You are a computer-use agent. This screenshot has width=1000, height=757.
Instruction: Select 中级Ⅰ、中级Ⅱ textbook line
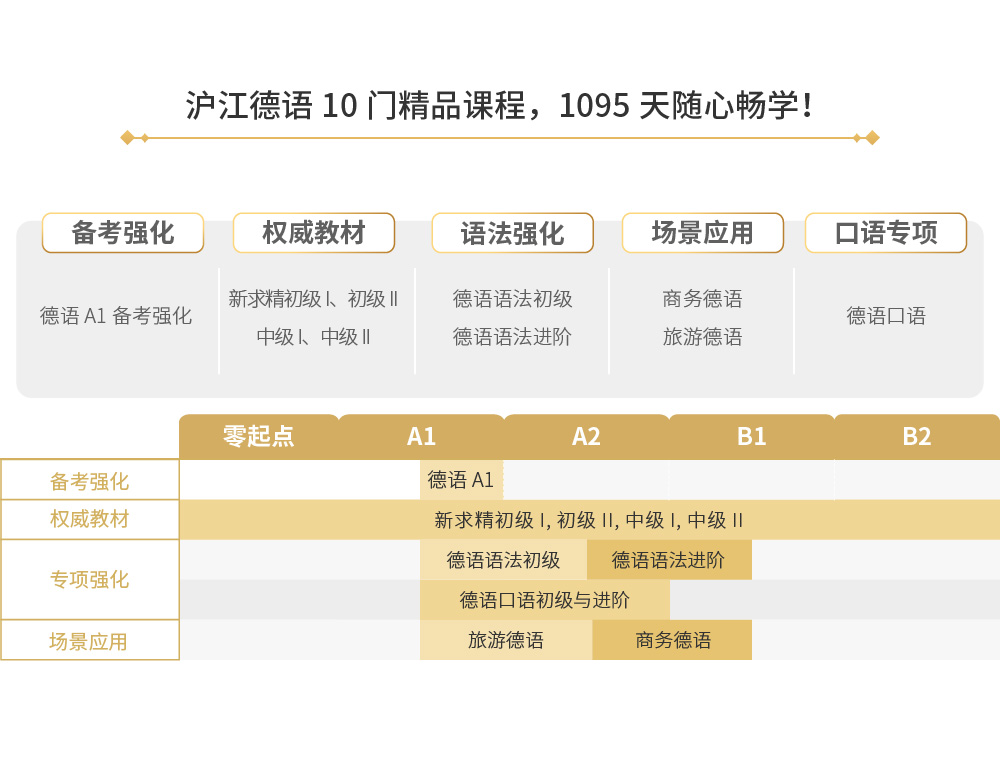click(x=313, y=337)
